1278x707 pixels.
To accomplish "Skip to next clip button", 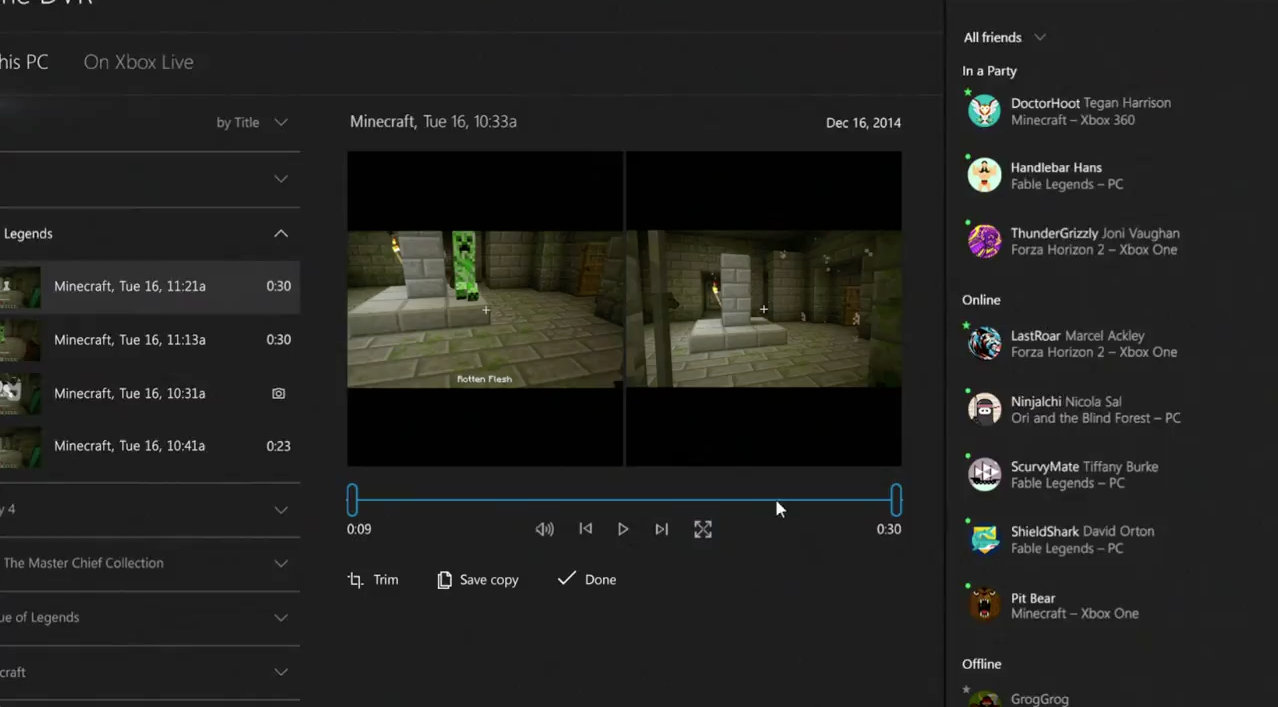I will (661, 529).
